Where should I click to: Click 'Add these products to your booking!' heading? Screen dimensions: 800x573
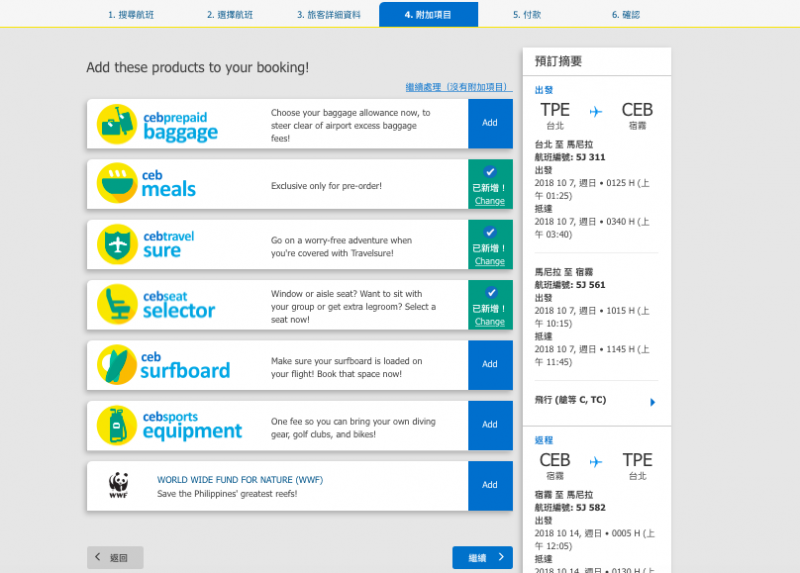[x=197, y=67]
